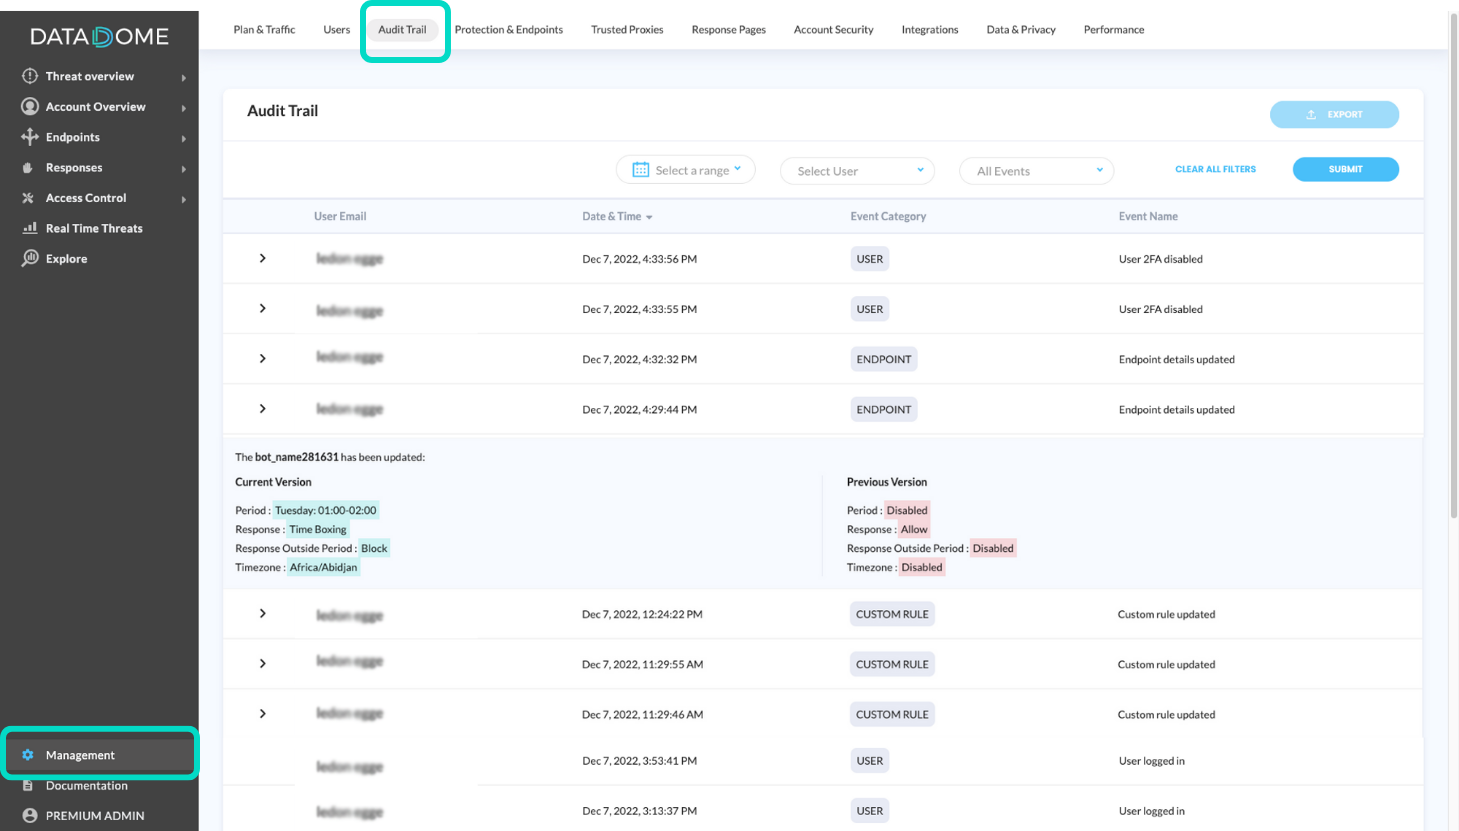This screenshot has width=1459, height=831.
Task: Expand the first User 2FA disabled entry
Action: point(262,258)
